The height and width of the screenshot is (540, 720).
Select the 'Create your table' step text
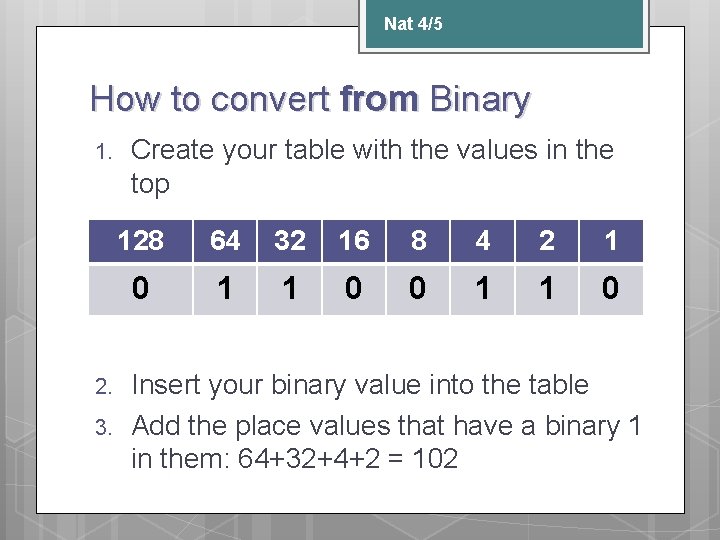[371, 166]
